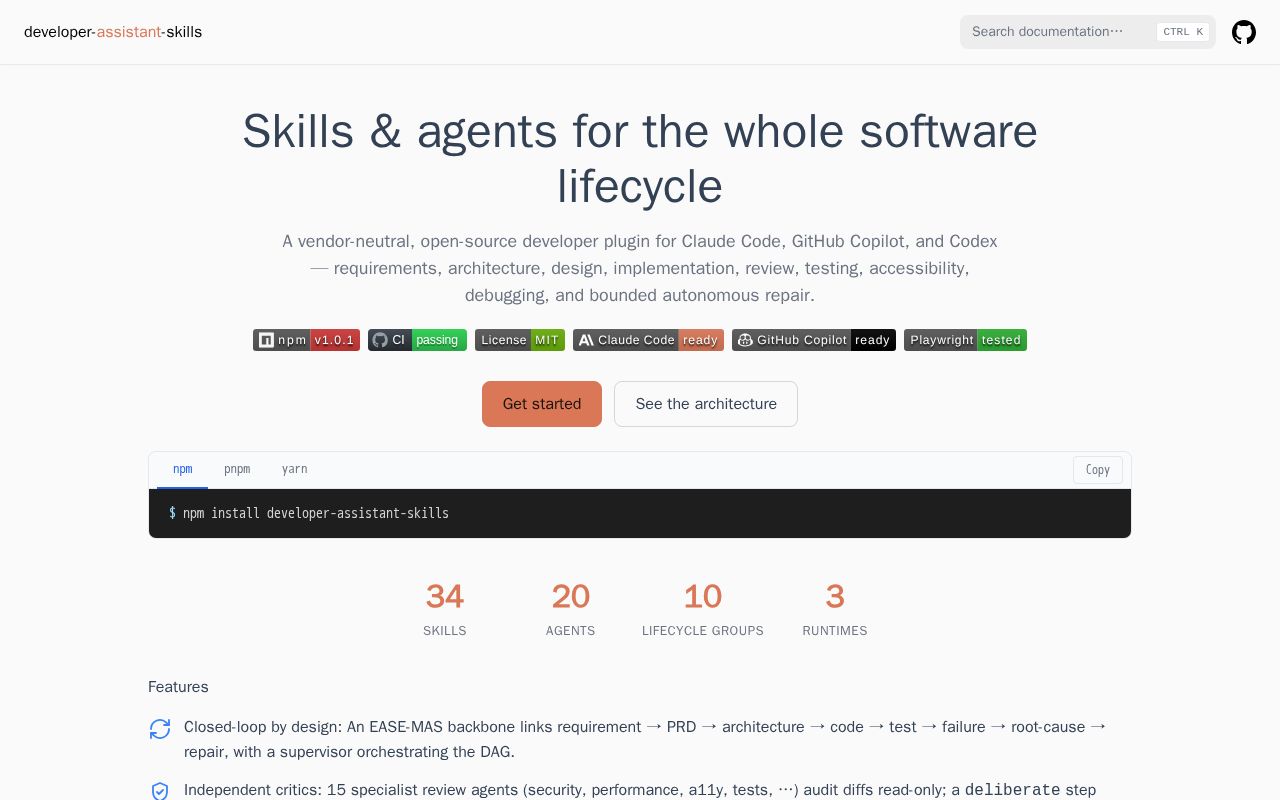Click the Closed-loop by design feature text
This screenshot has height=800, width=1280.
646,739
